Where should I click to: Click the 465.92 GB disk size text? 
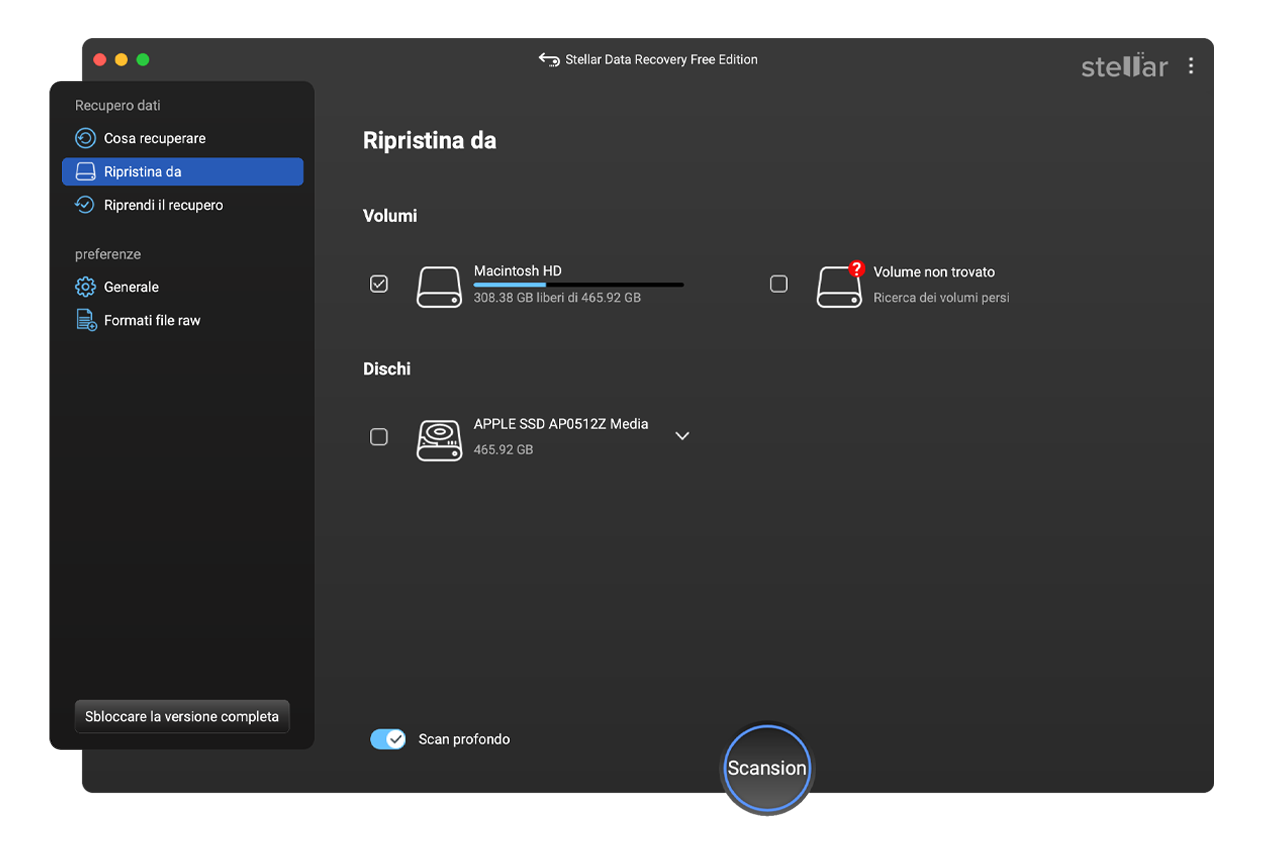point(503,450)
